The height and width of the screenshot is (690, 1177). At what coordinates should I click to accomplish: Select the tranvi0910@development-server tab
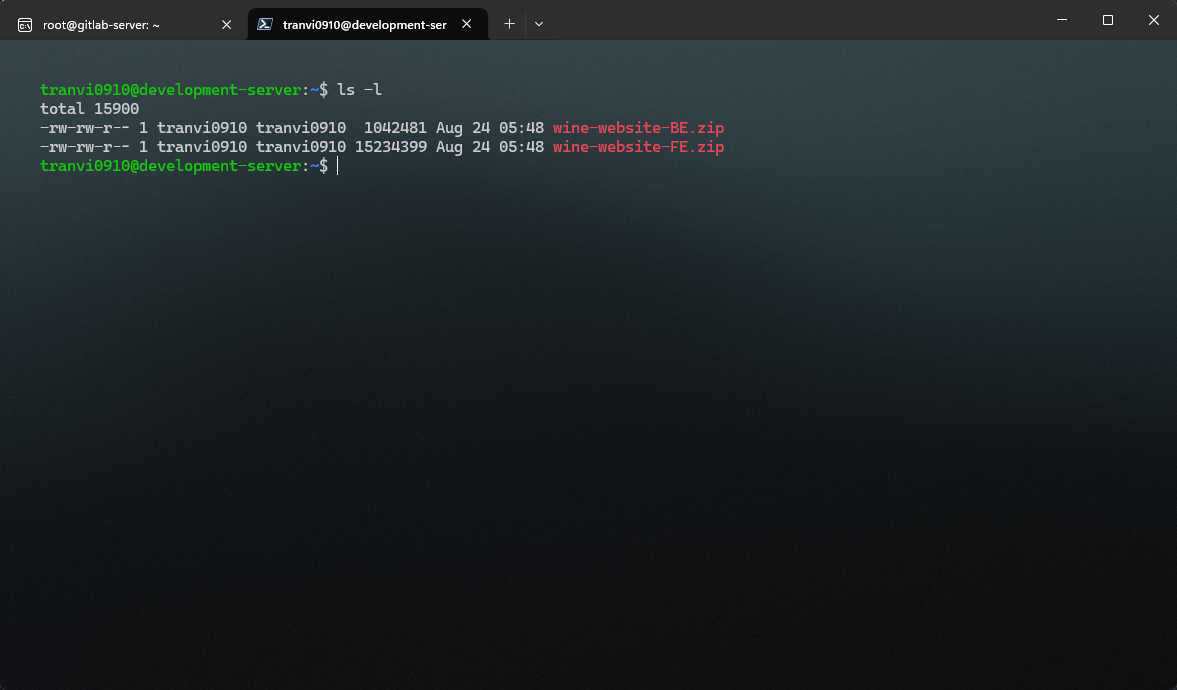[x=365, y=24]
